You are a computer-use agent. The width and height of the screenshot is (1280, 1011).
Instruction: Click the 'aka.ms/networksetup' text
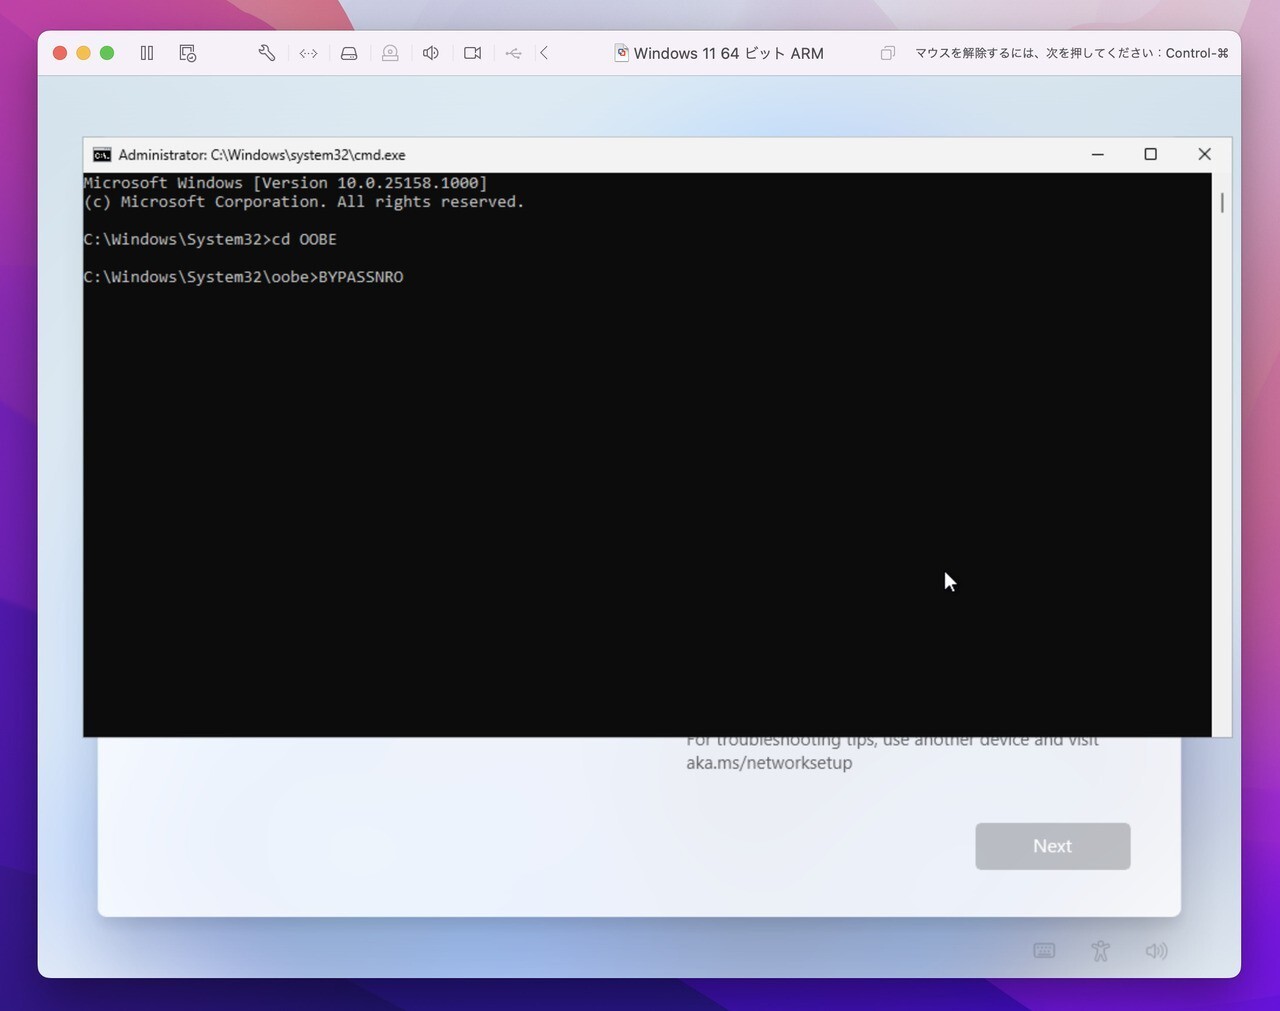pyautogui.click(x=769, y=763)
